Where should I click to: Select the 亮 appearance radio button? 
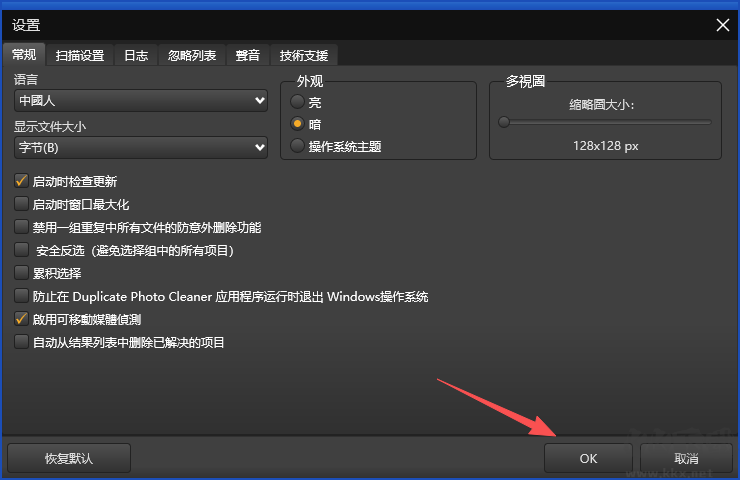pyautogui.click(x=297, y=102)
